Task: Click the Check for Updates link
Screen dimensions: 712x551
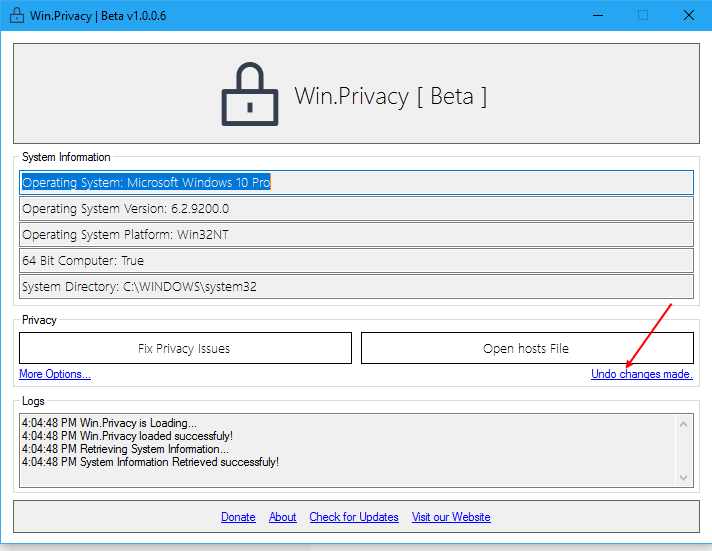Action: [354, 517]
